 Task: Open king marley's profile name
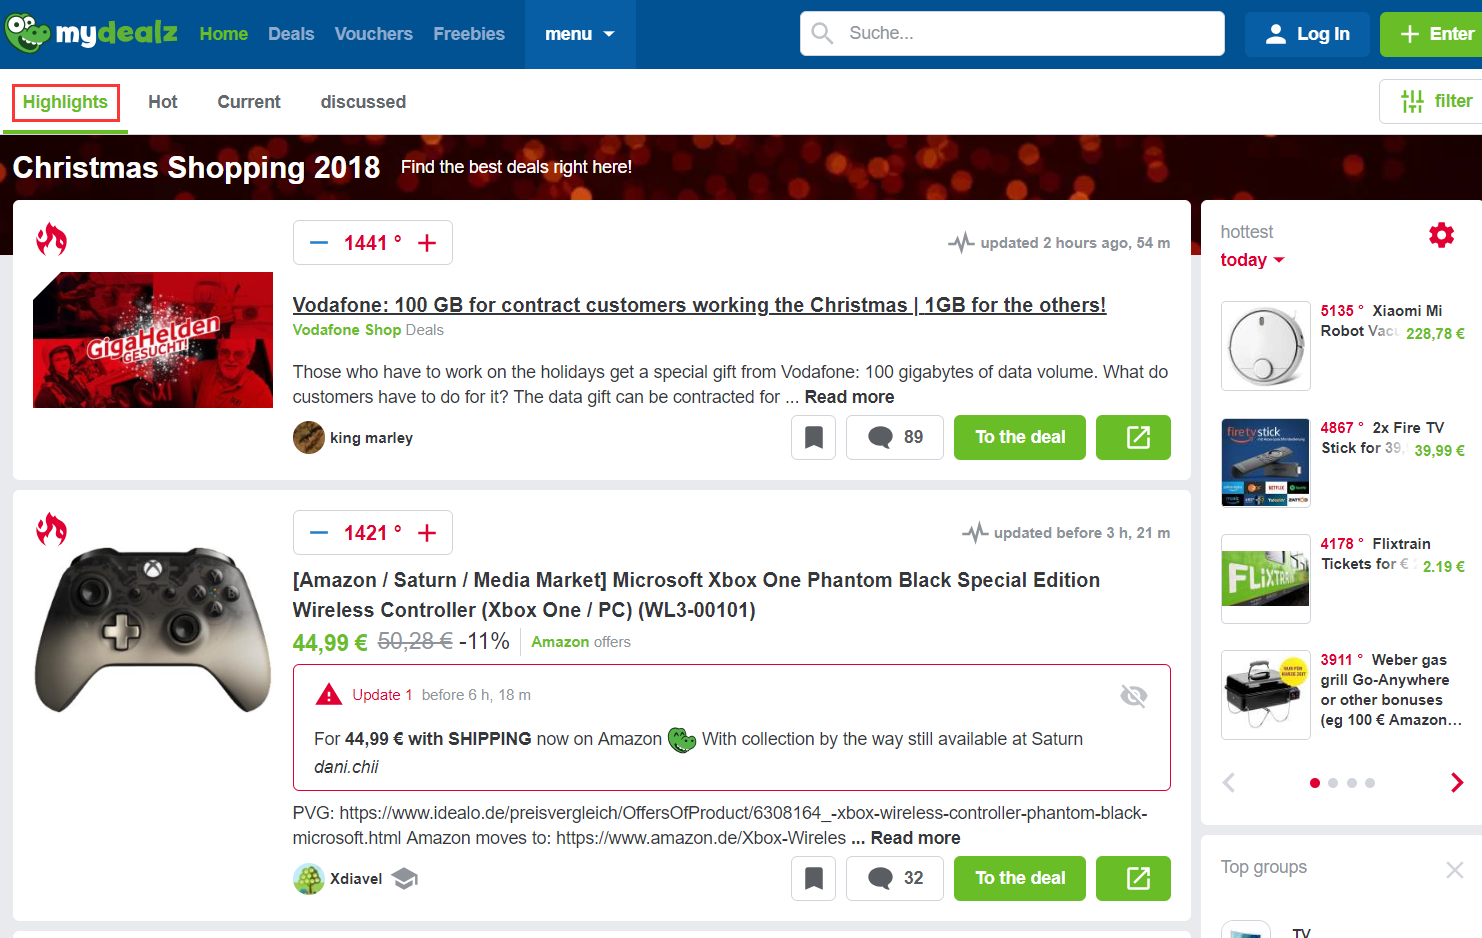pyautogui.click(x=371, y=438)
